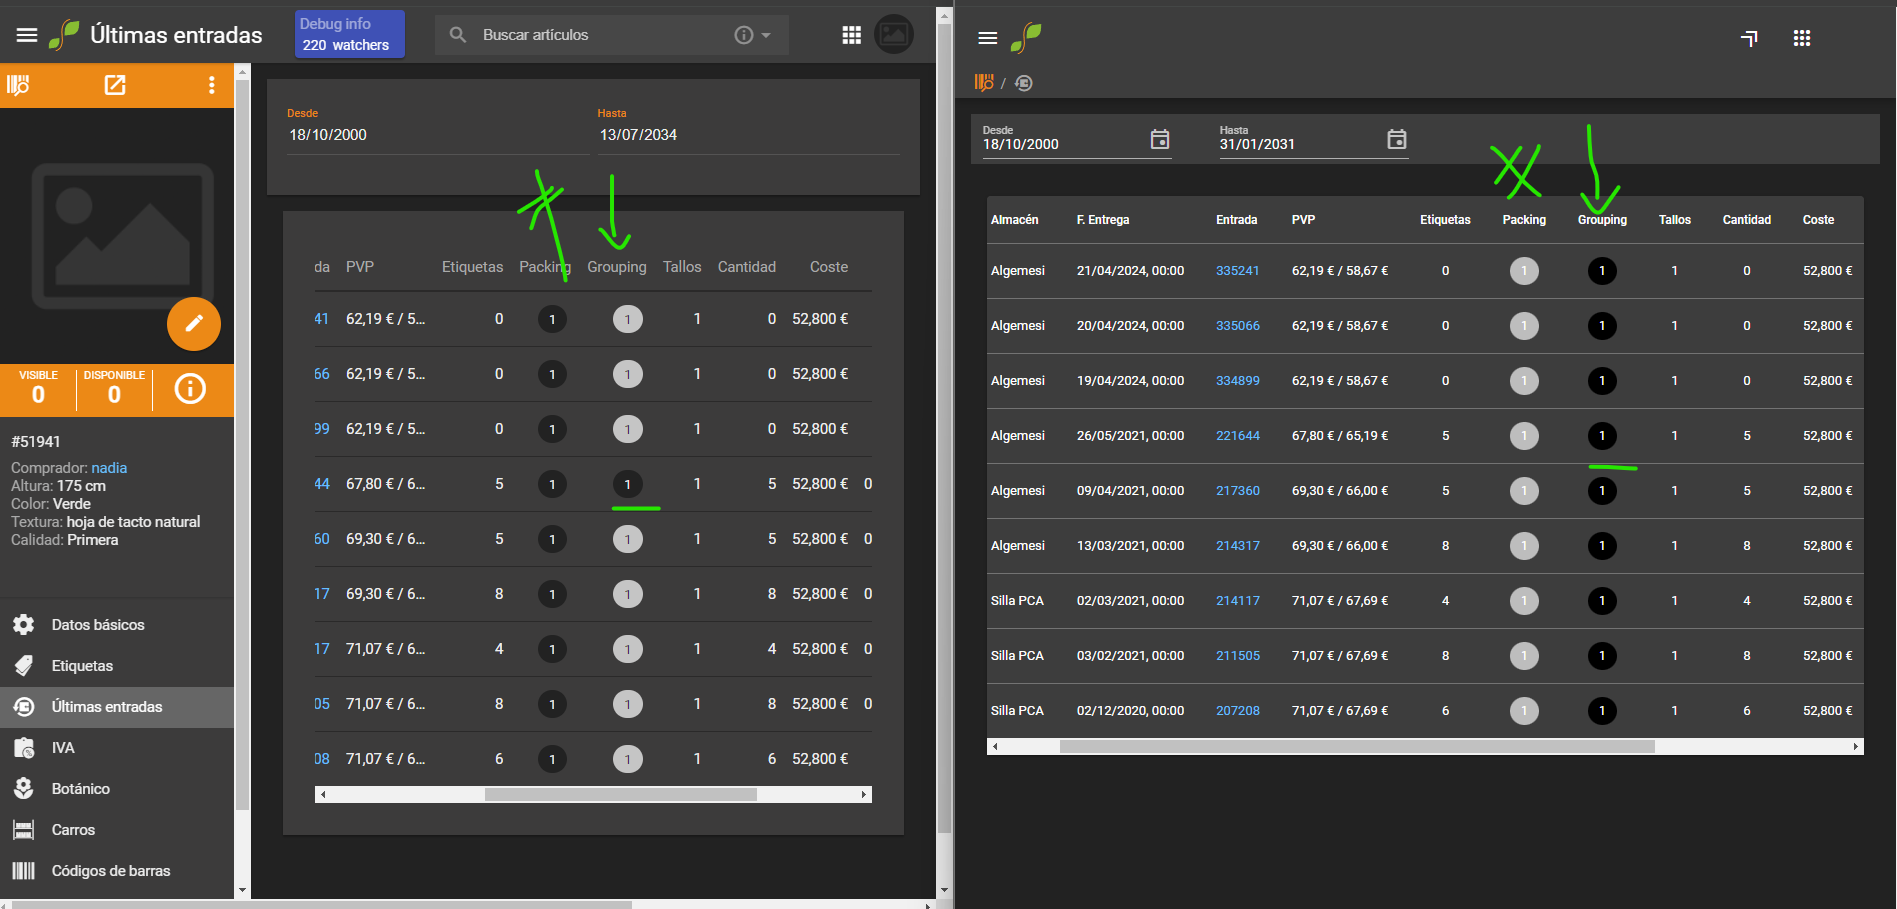
Task: Open Desde calendar picker in right window
Action: (1160, 139)
